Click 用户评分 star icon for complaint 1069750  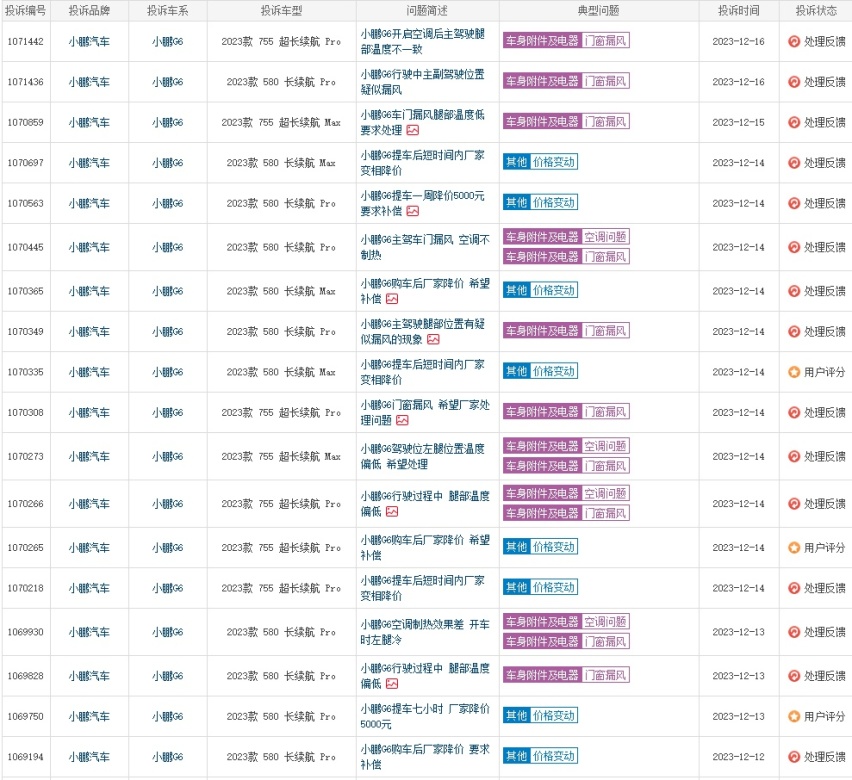pyautogui.click(x=794, y=716)
